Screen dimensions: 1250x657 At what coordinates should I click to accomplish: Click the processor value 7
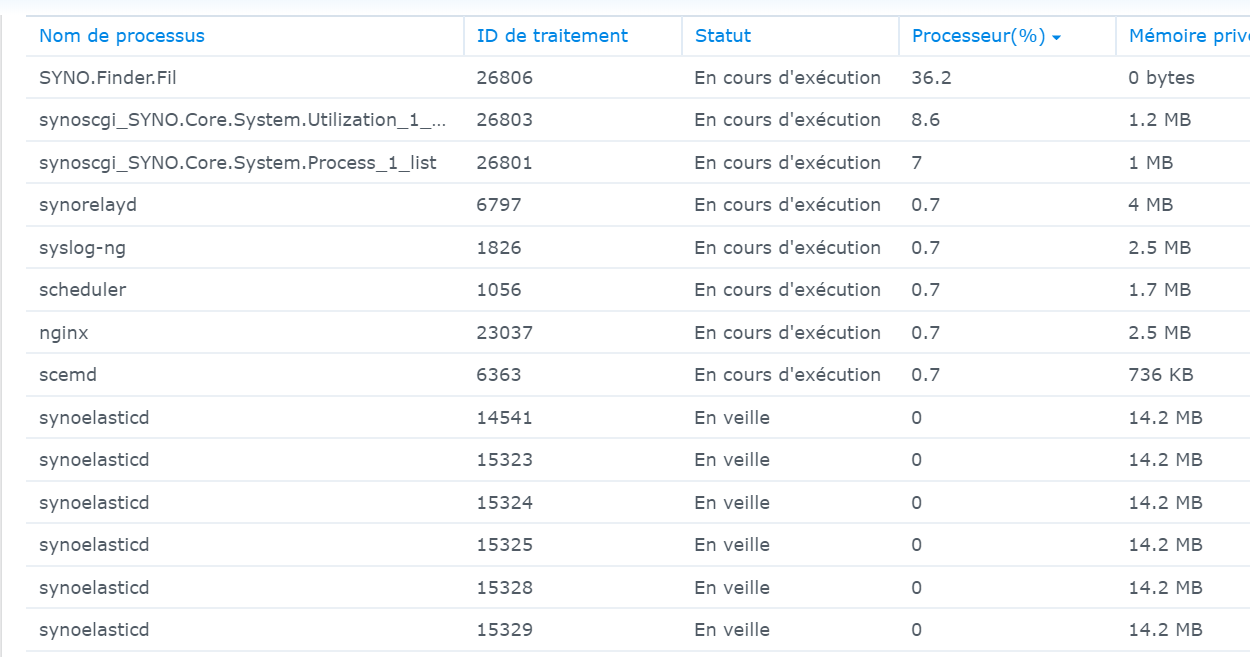pyautogui.click(x=916, y=163)
